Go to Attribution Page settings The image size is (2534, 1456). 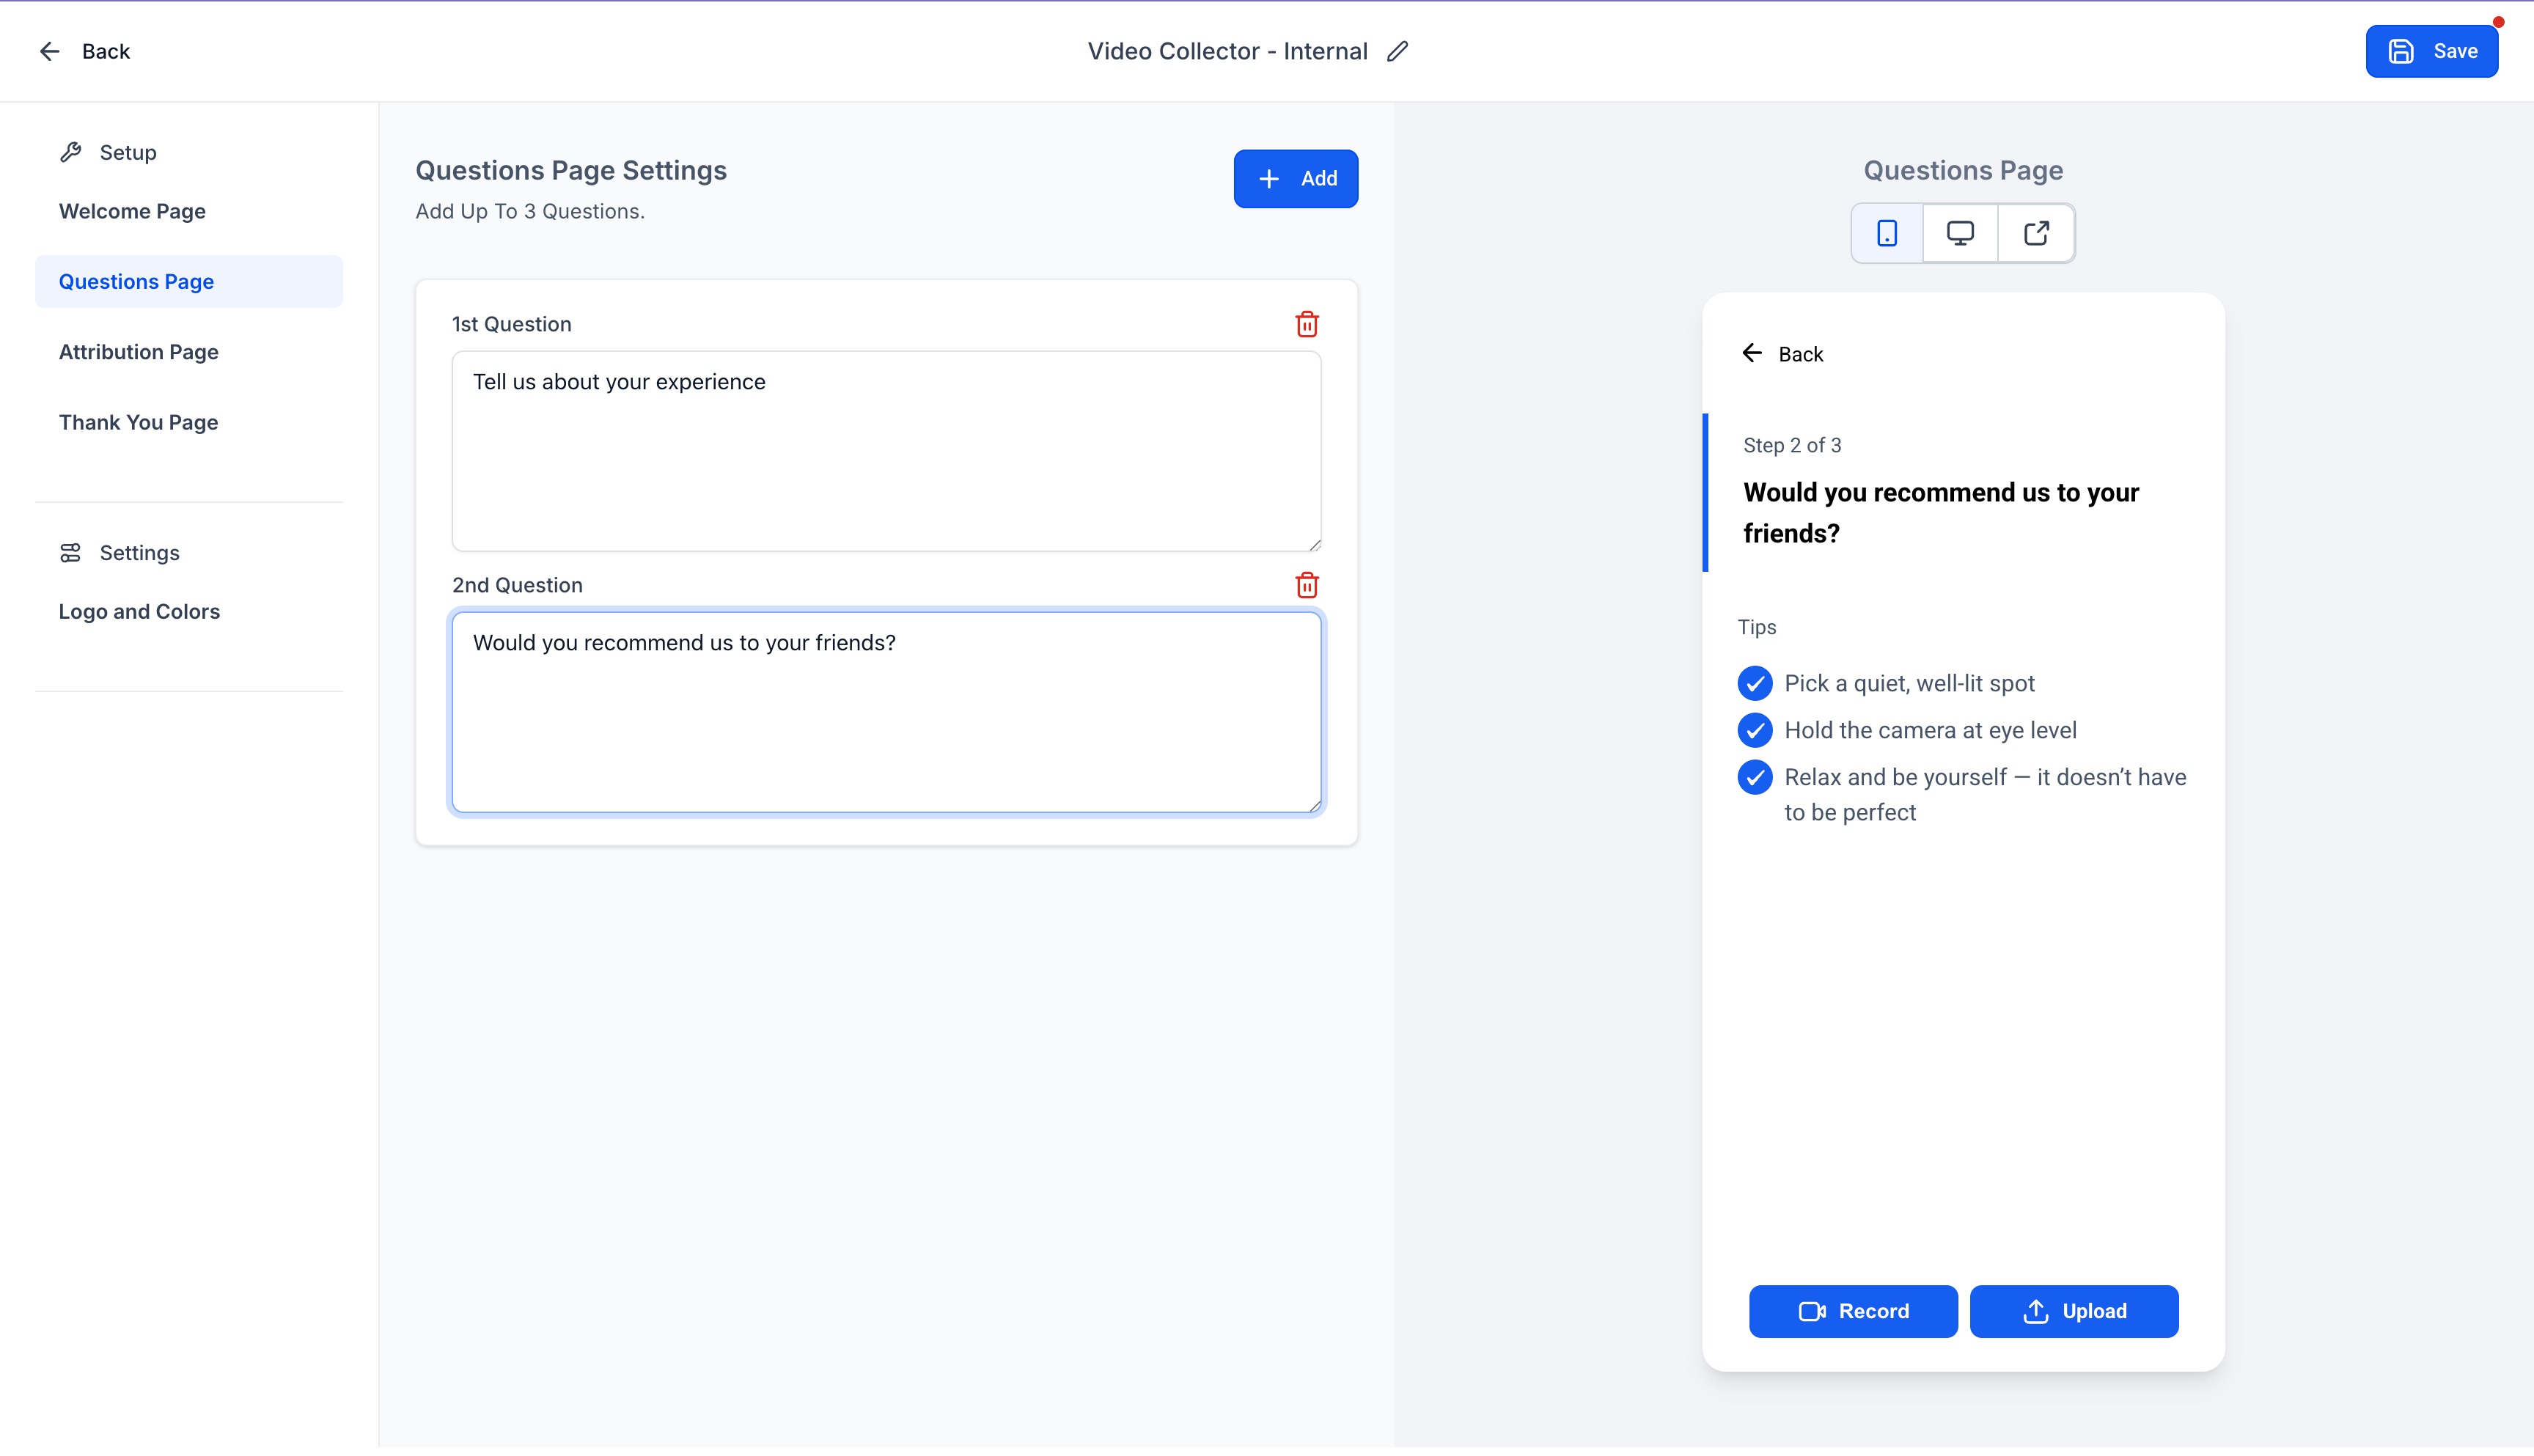coord(138,352)
